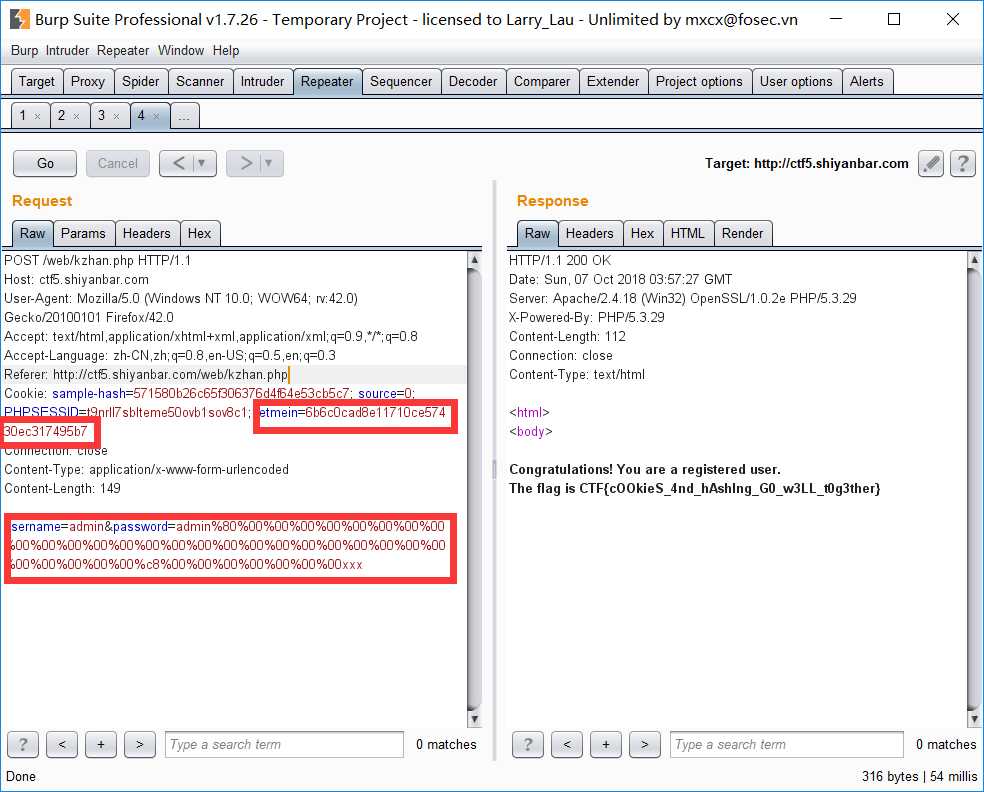Viewport: 984px width, 792px height.
Task: Click the Burp Suite logo icon
Action: 19,19
